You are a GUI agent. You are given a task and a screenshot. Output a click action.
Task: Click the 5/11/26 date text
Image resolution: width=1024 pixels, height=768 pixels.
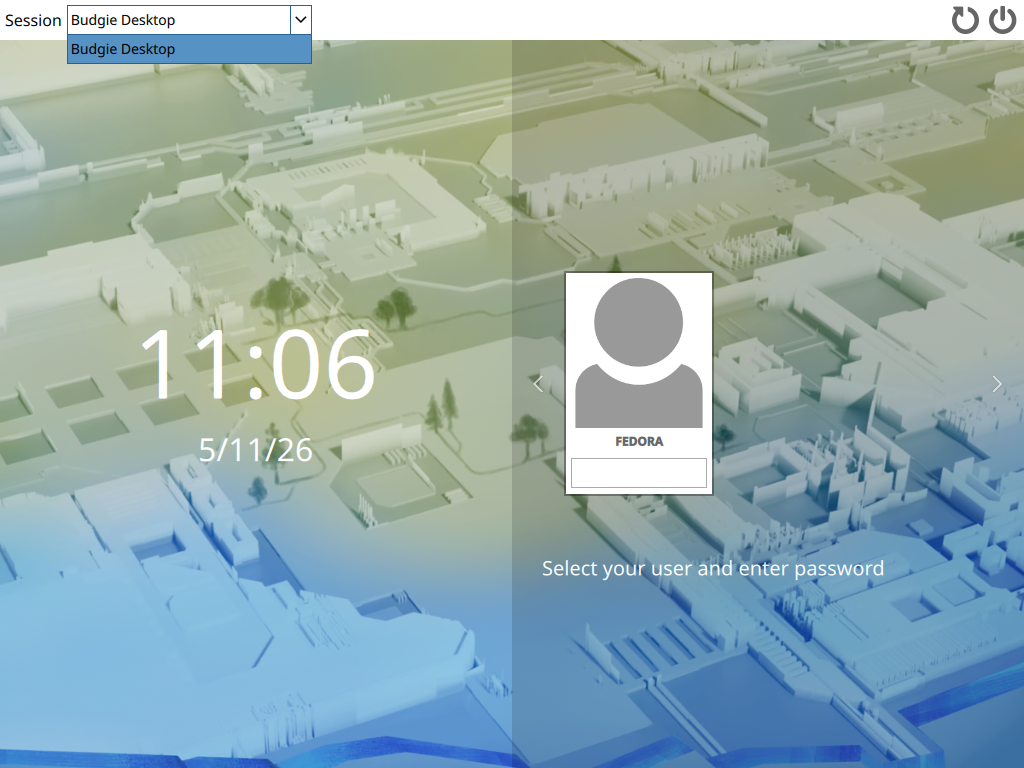(x=255, y=450)
